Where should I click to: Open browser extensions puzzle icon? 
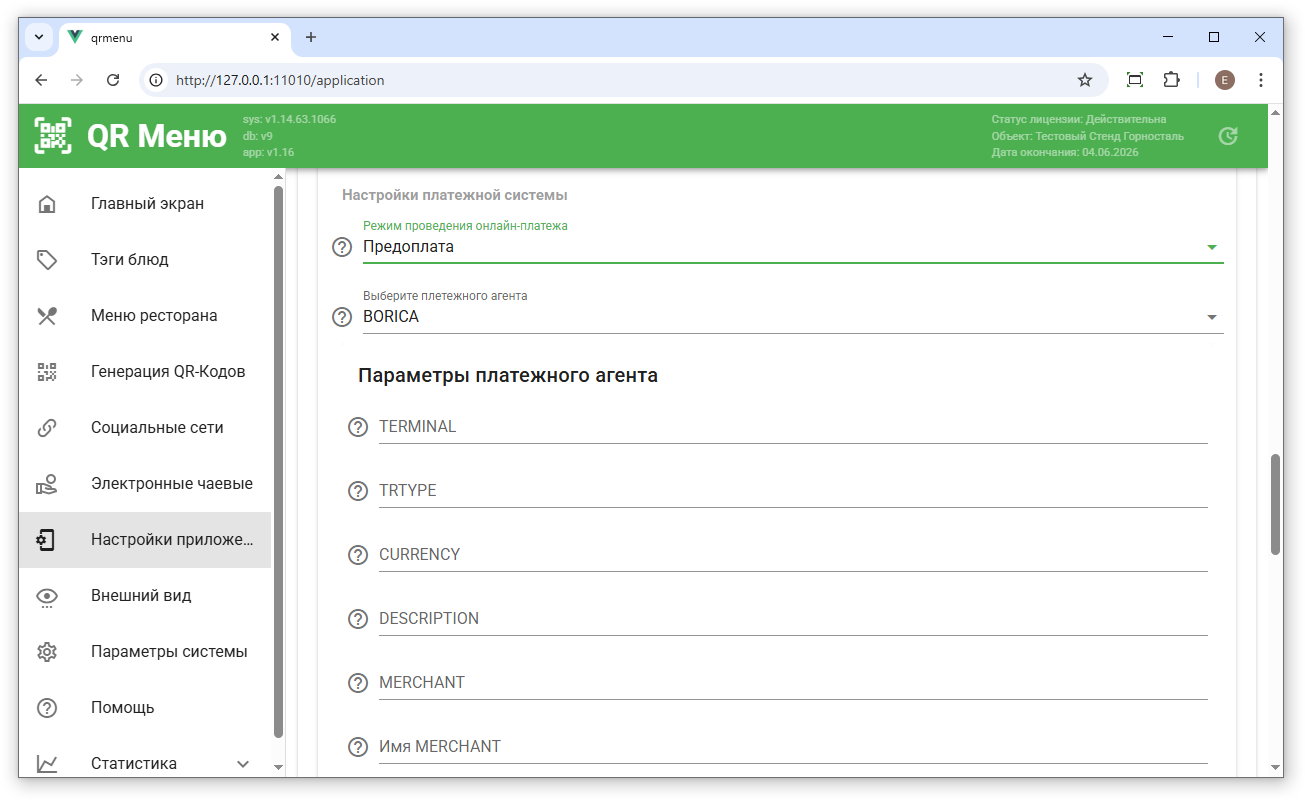[x=1171, y=80]
